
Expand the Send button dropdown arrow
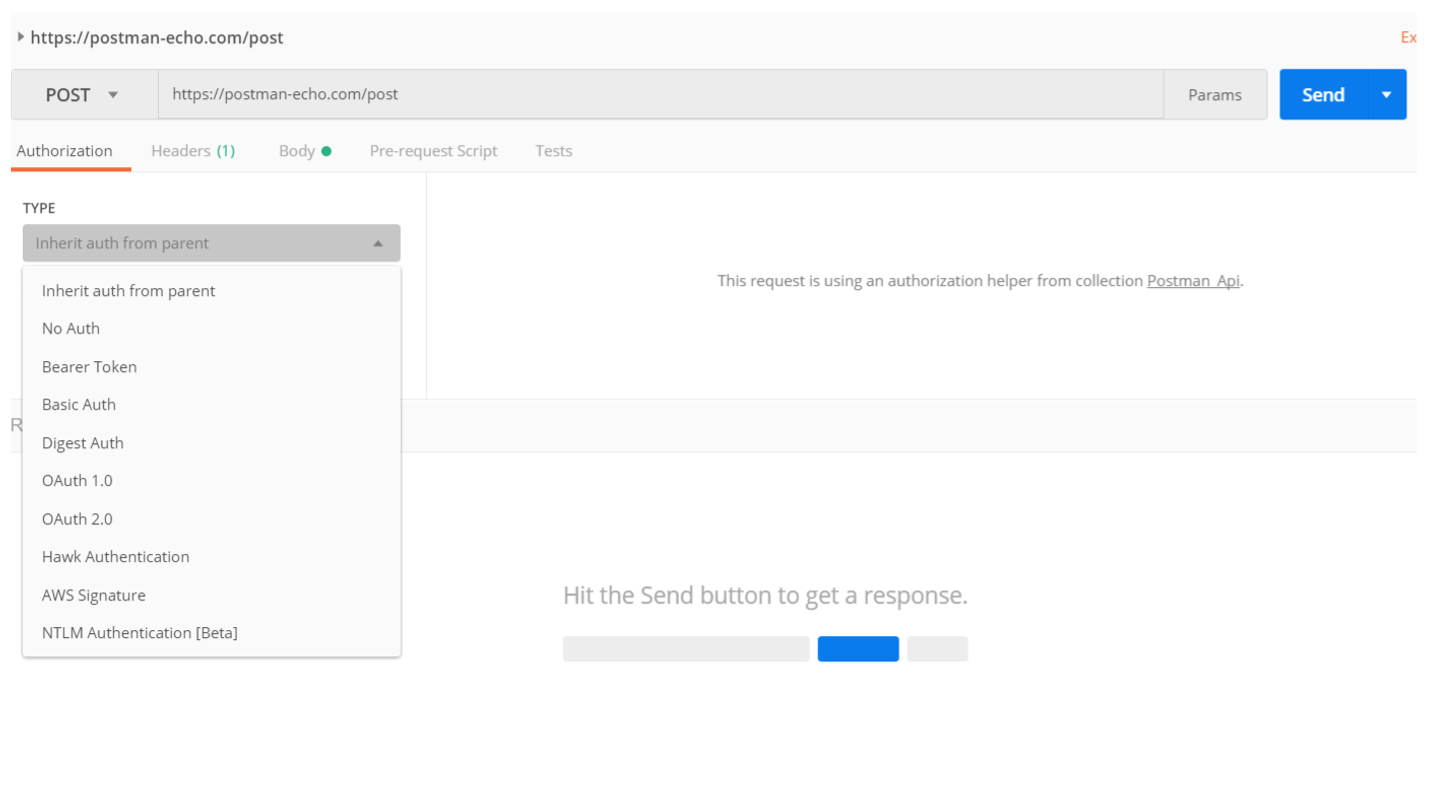tap(1386, 95)
